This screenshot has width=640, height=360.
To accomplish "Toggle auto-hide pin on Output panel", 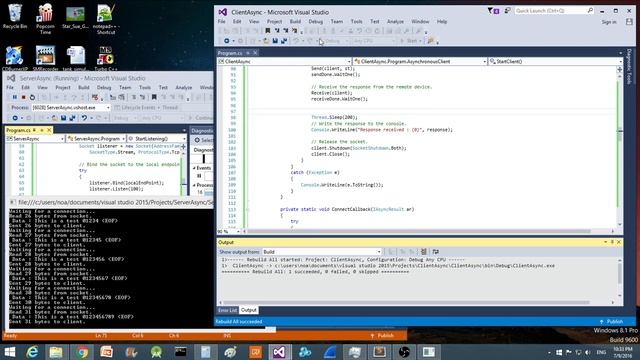I will point(612,242).
